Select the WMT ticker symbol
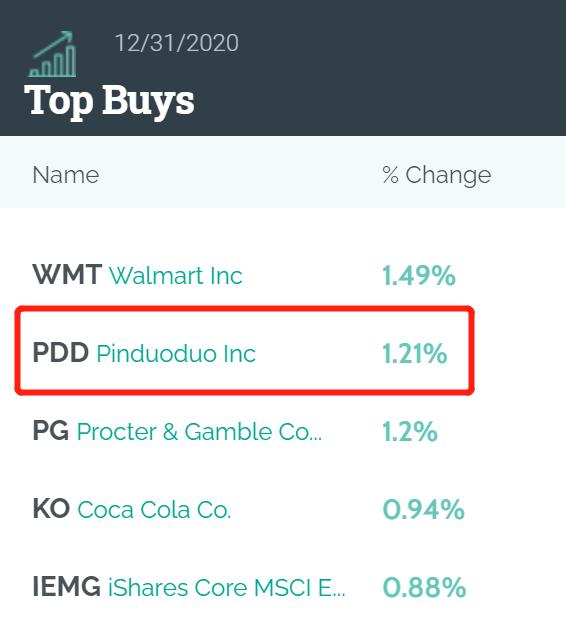This screenshot has height=620, width=566. pyautogui.click(x=67, y=275)
